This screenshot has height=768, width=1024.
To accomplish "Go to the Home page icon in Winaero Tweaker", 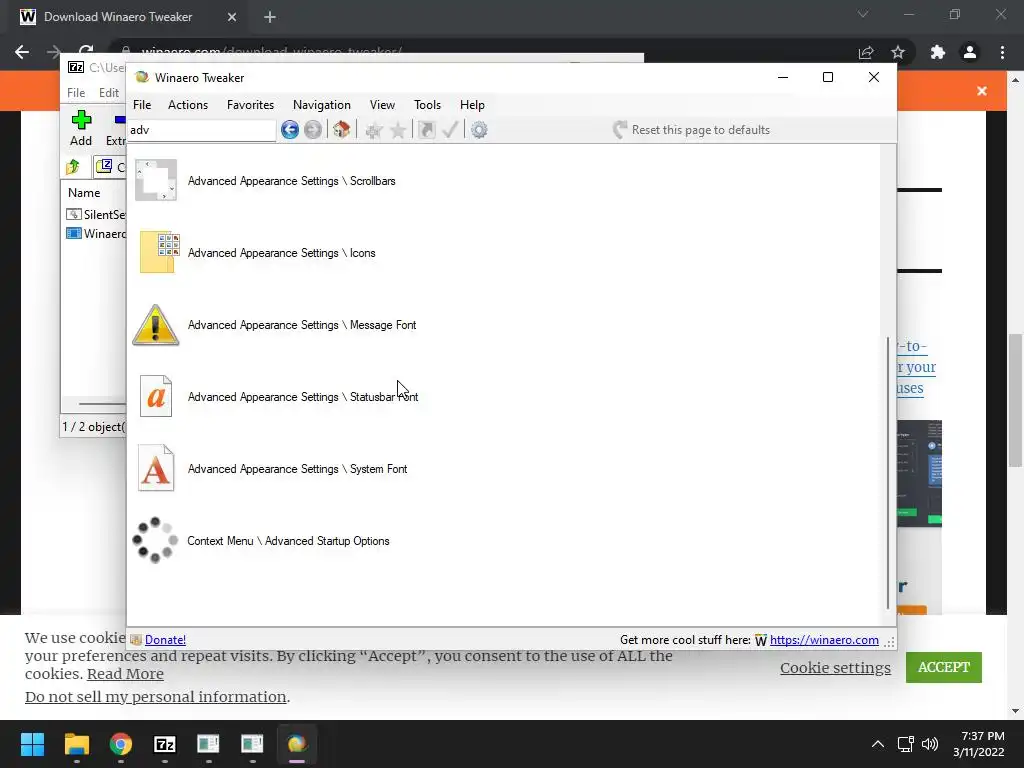I will coord(341,130).
